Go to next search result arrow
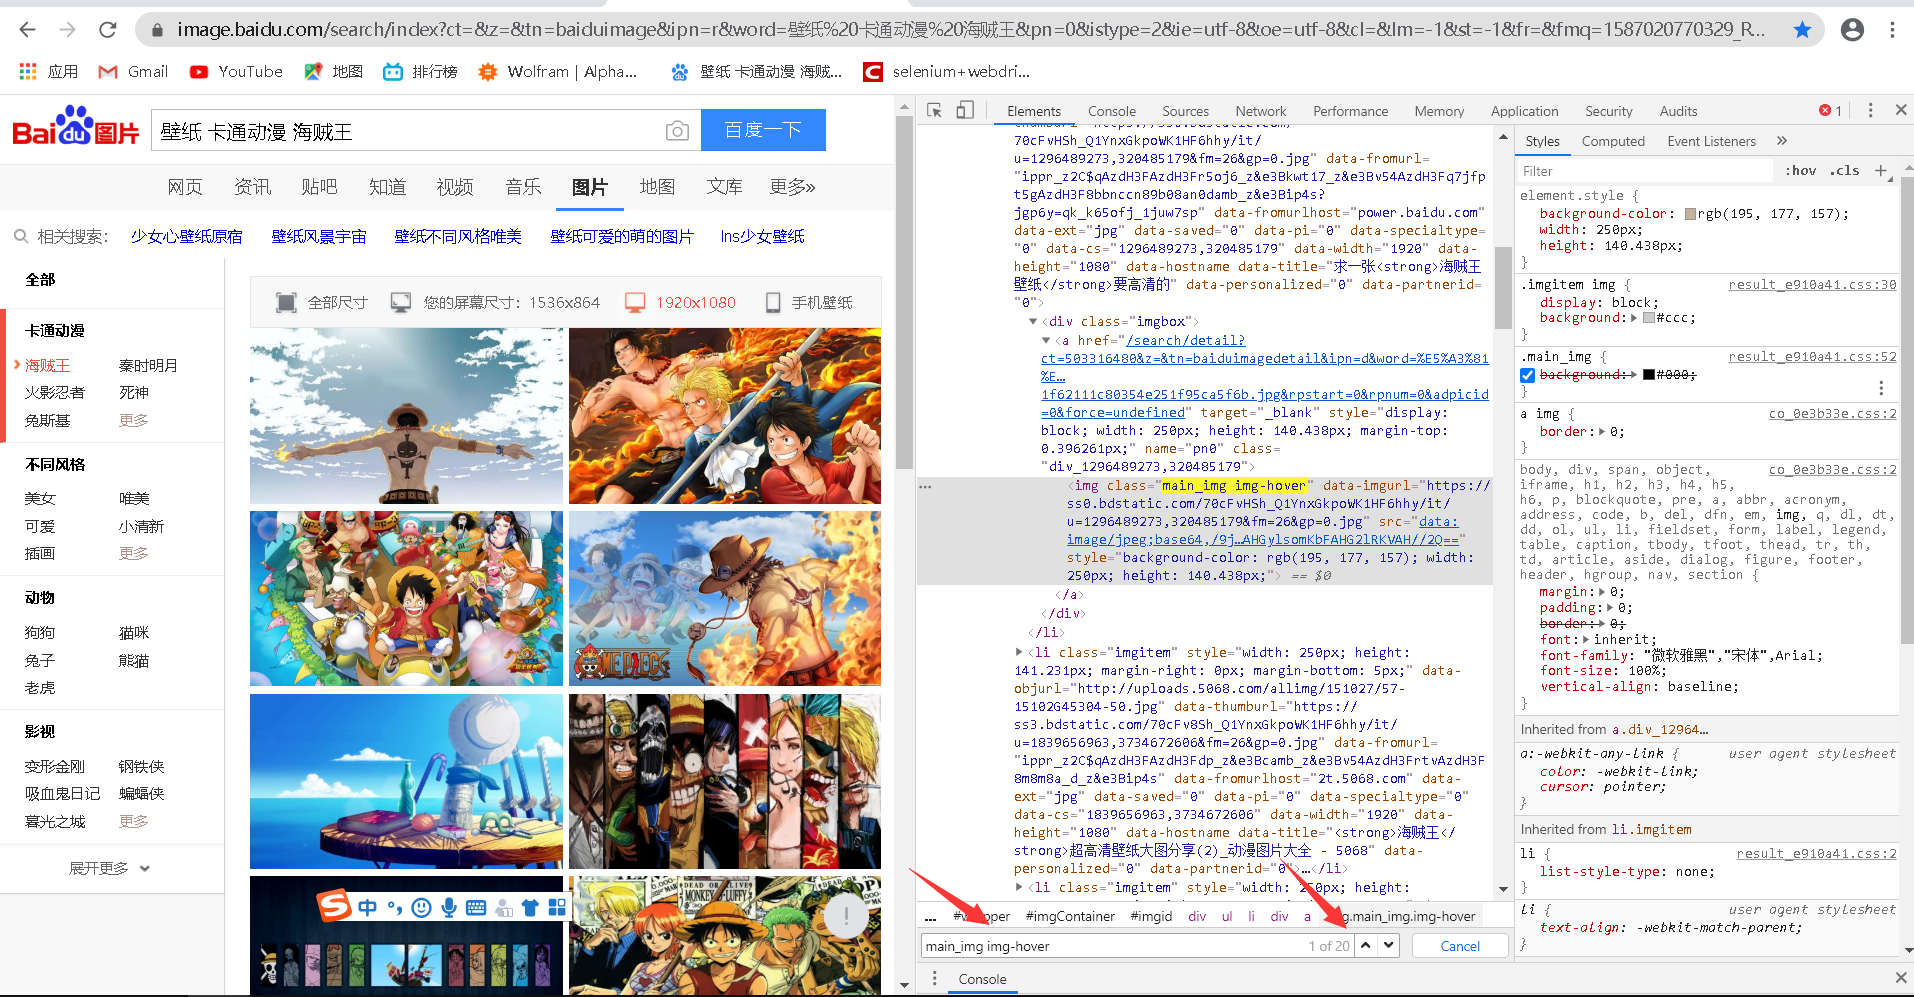Screen dimensions: 1914x997 1389,945
